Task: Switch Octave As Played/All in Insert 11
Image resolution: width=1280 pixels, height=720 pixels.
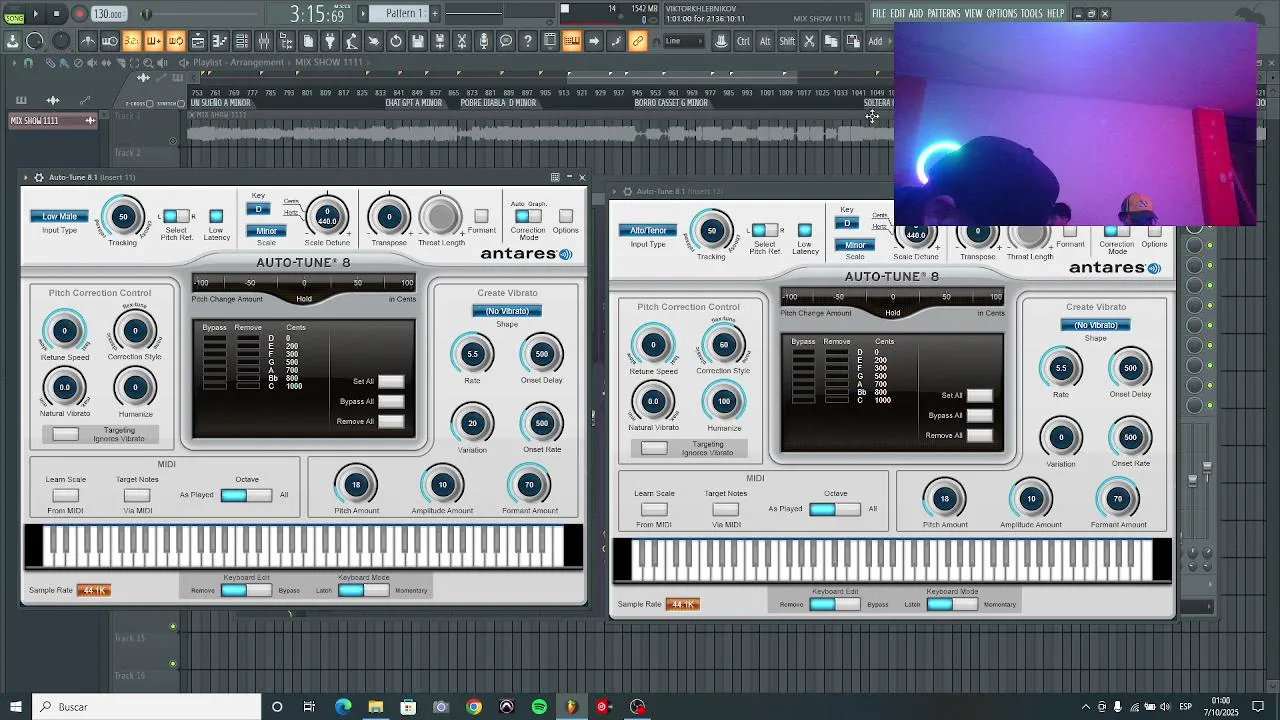Action: (x=246, y=495)
